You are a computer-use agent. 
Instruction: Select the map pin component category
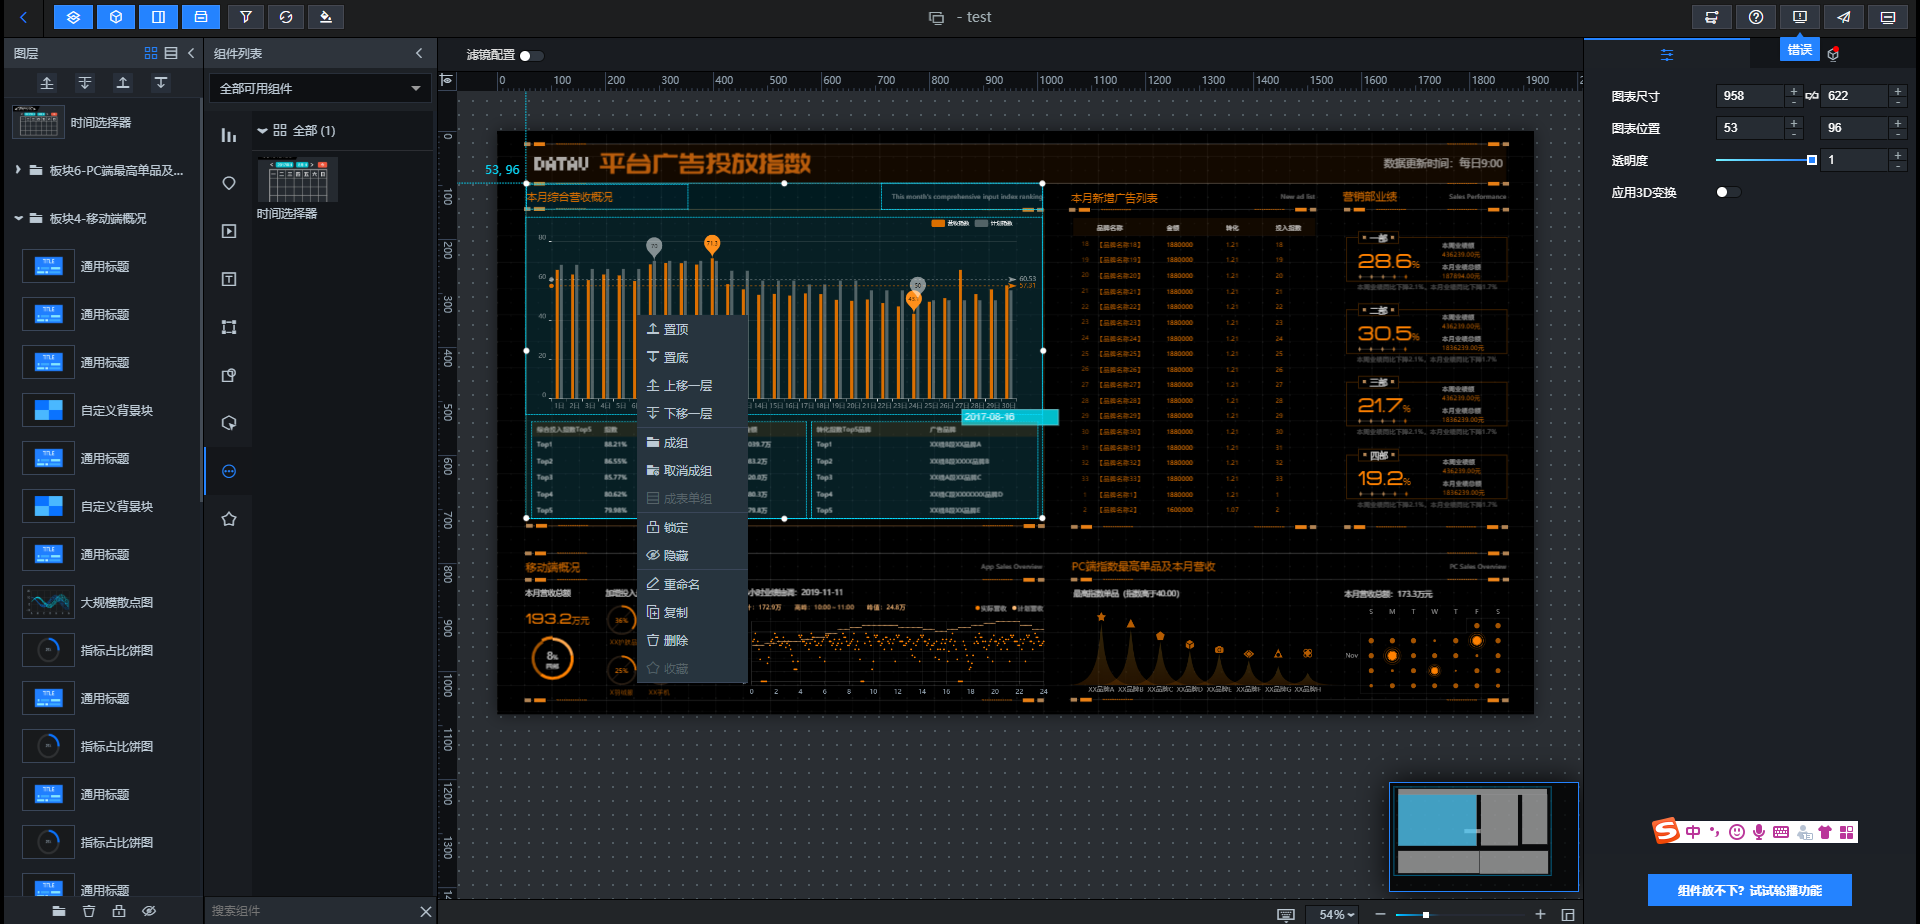pos(229,183)
